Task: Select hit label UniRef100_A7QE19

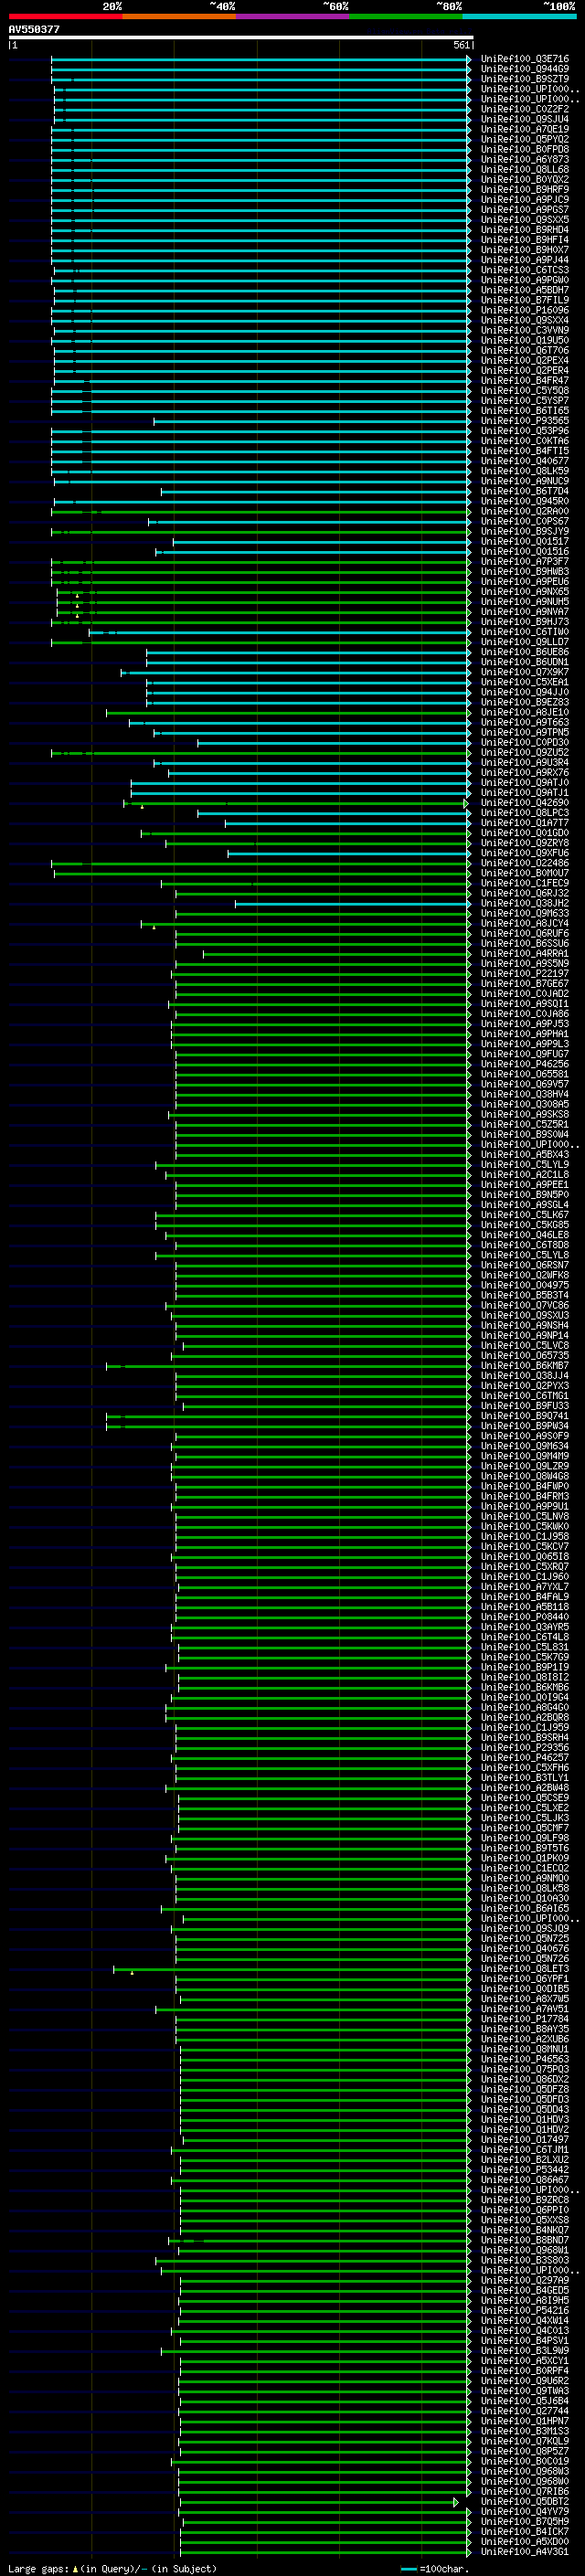Action: click(x=525, y=129)
